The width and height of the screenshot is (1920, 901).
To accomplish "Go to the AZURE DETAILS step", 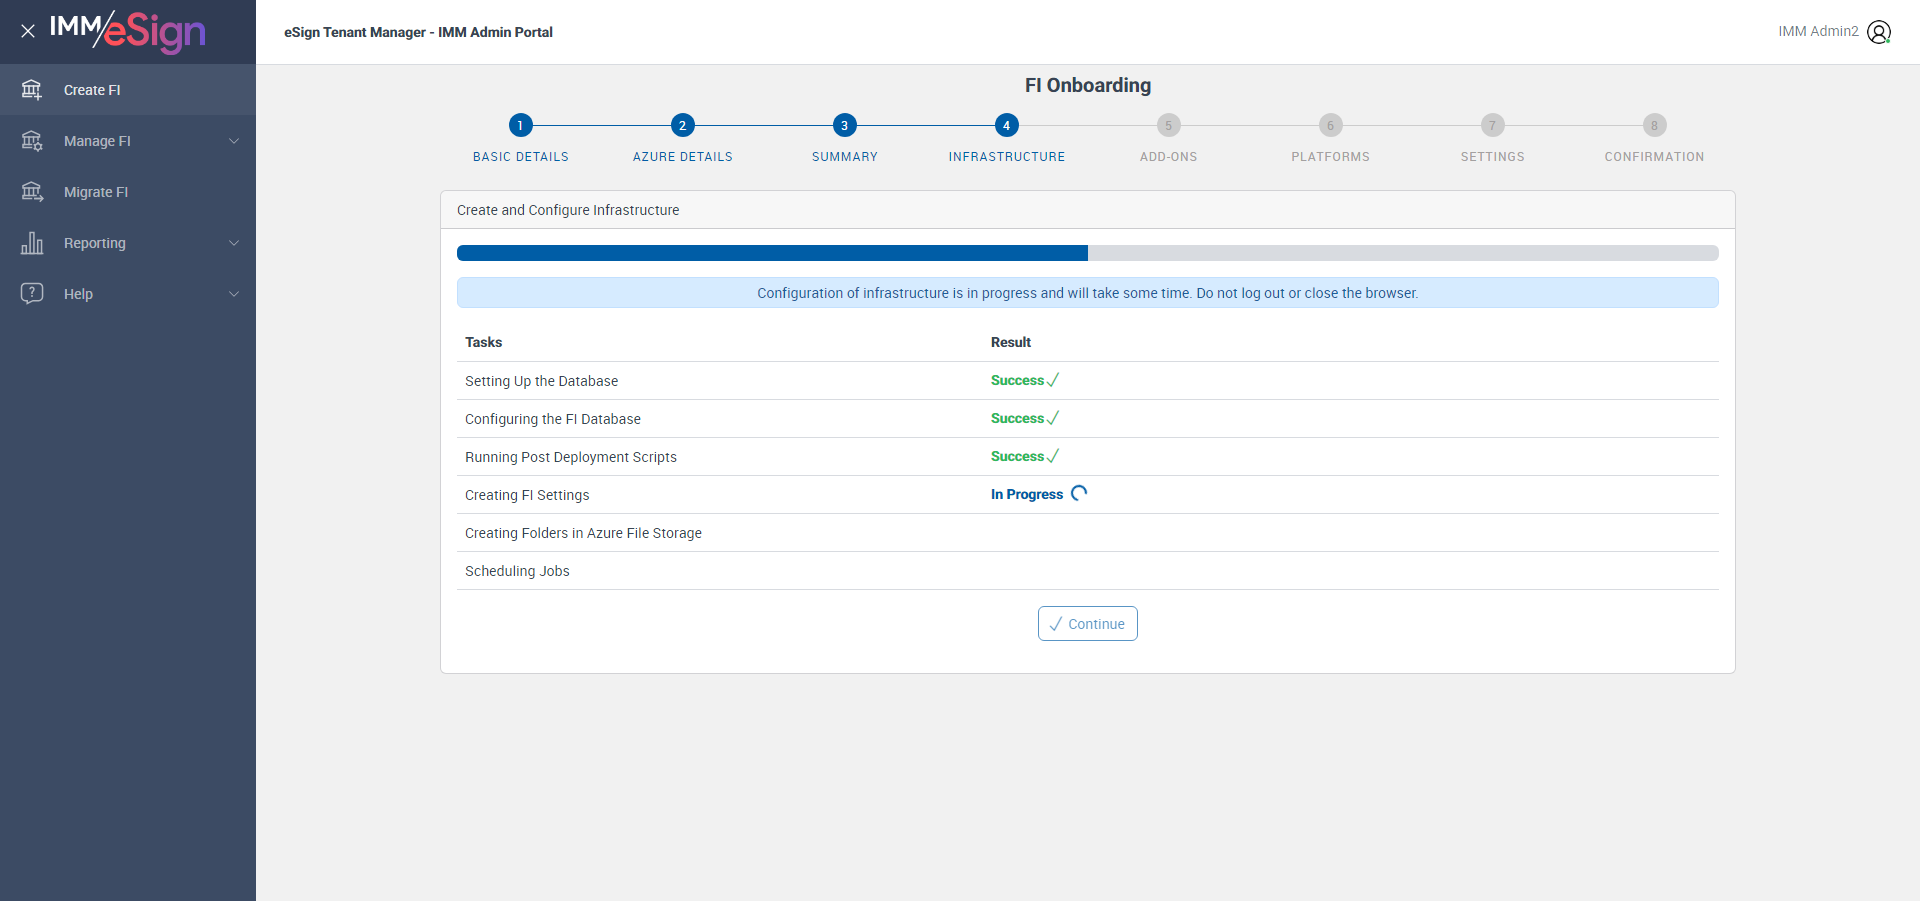I will (x=682, y=157).
